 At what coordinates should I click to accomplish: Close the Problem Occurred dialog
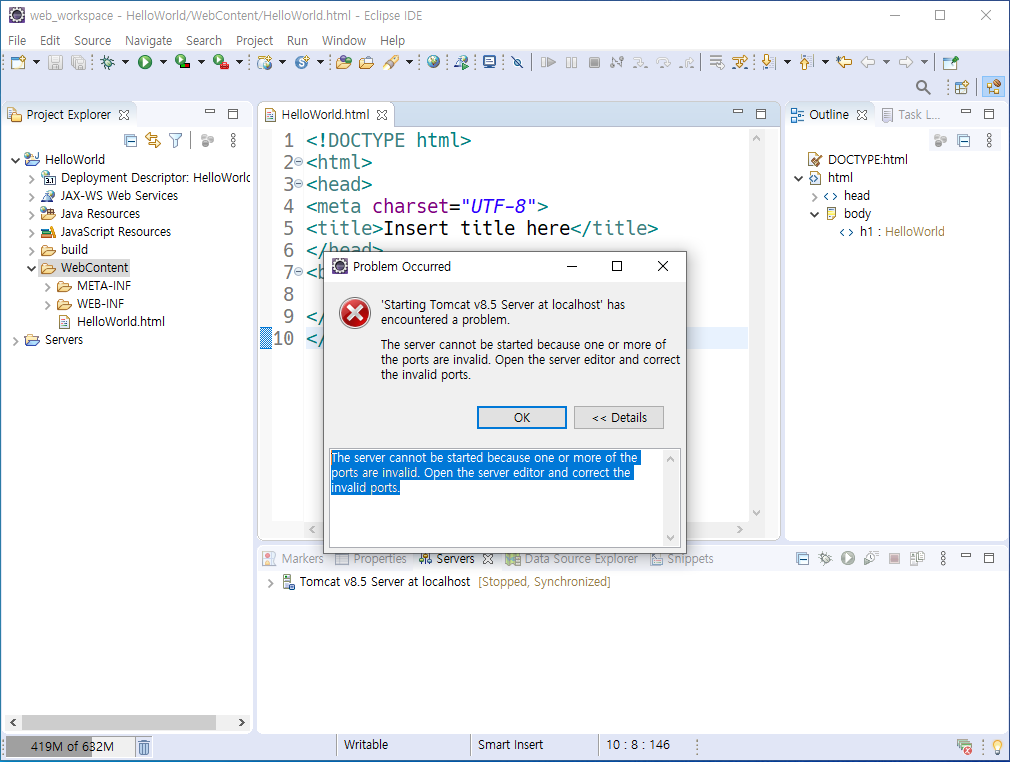(663, 266)
